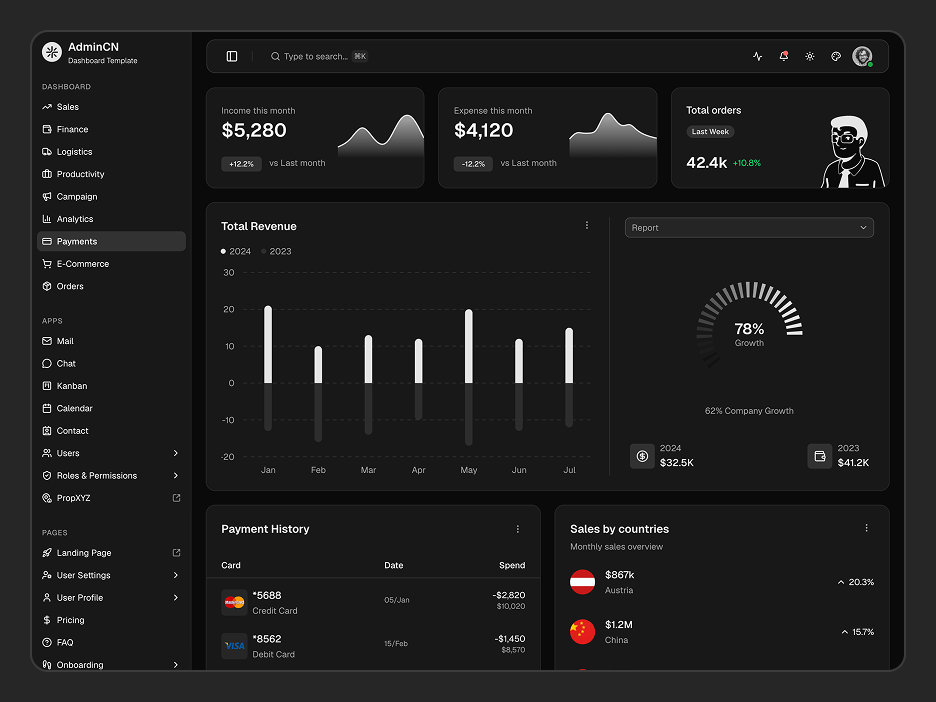Viewport: 936px width, 702px height.
Task: Toggle the sidebar panel icon
Action: [232, 56]
